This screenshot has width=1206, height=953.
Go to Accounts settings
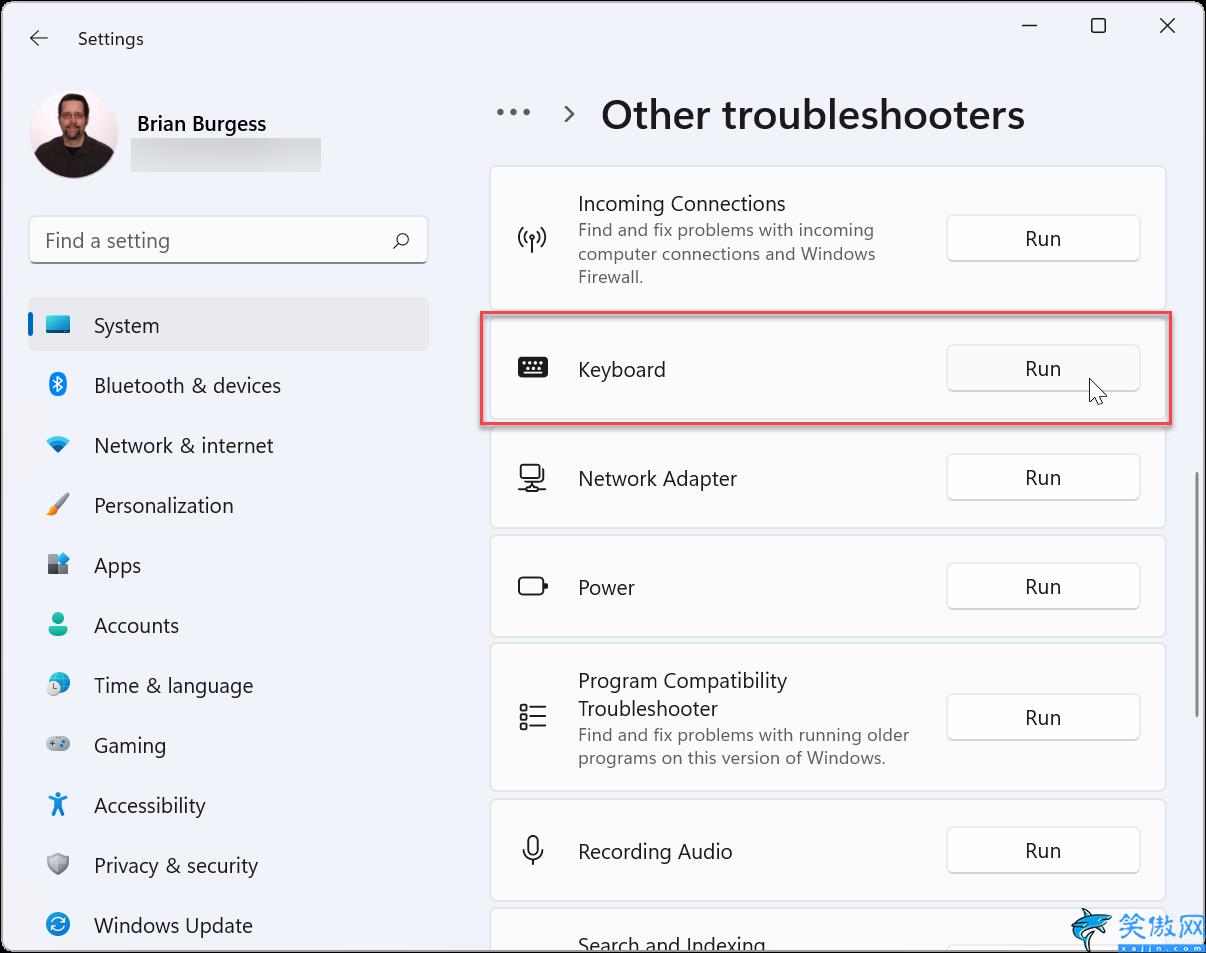[x=136, y=626]
